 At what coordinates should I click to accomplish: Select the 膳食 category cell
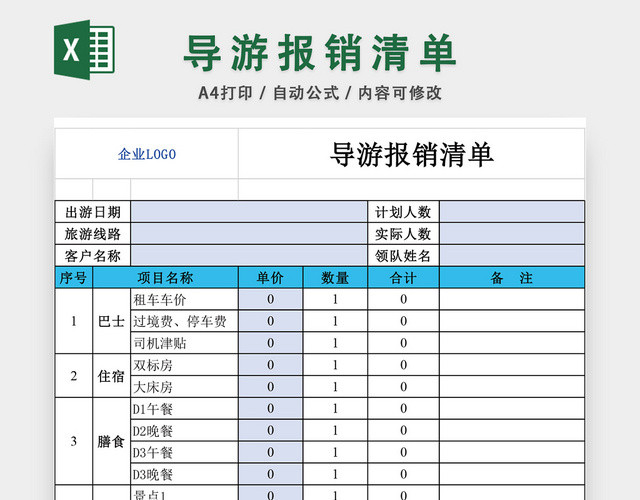point(111,441)
